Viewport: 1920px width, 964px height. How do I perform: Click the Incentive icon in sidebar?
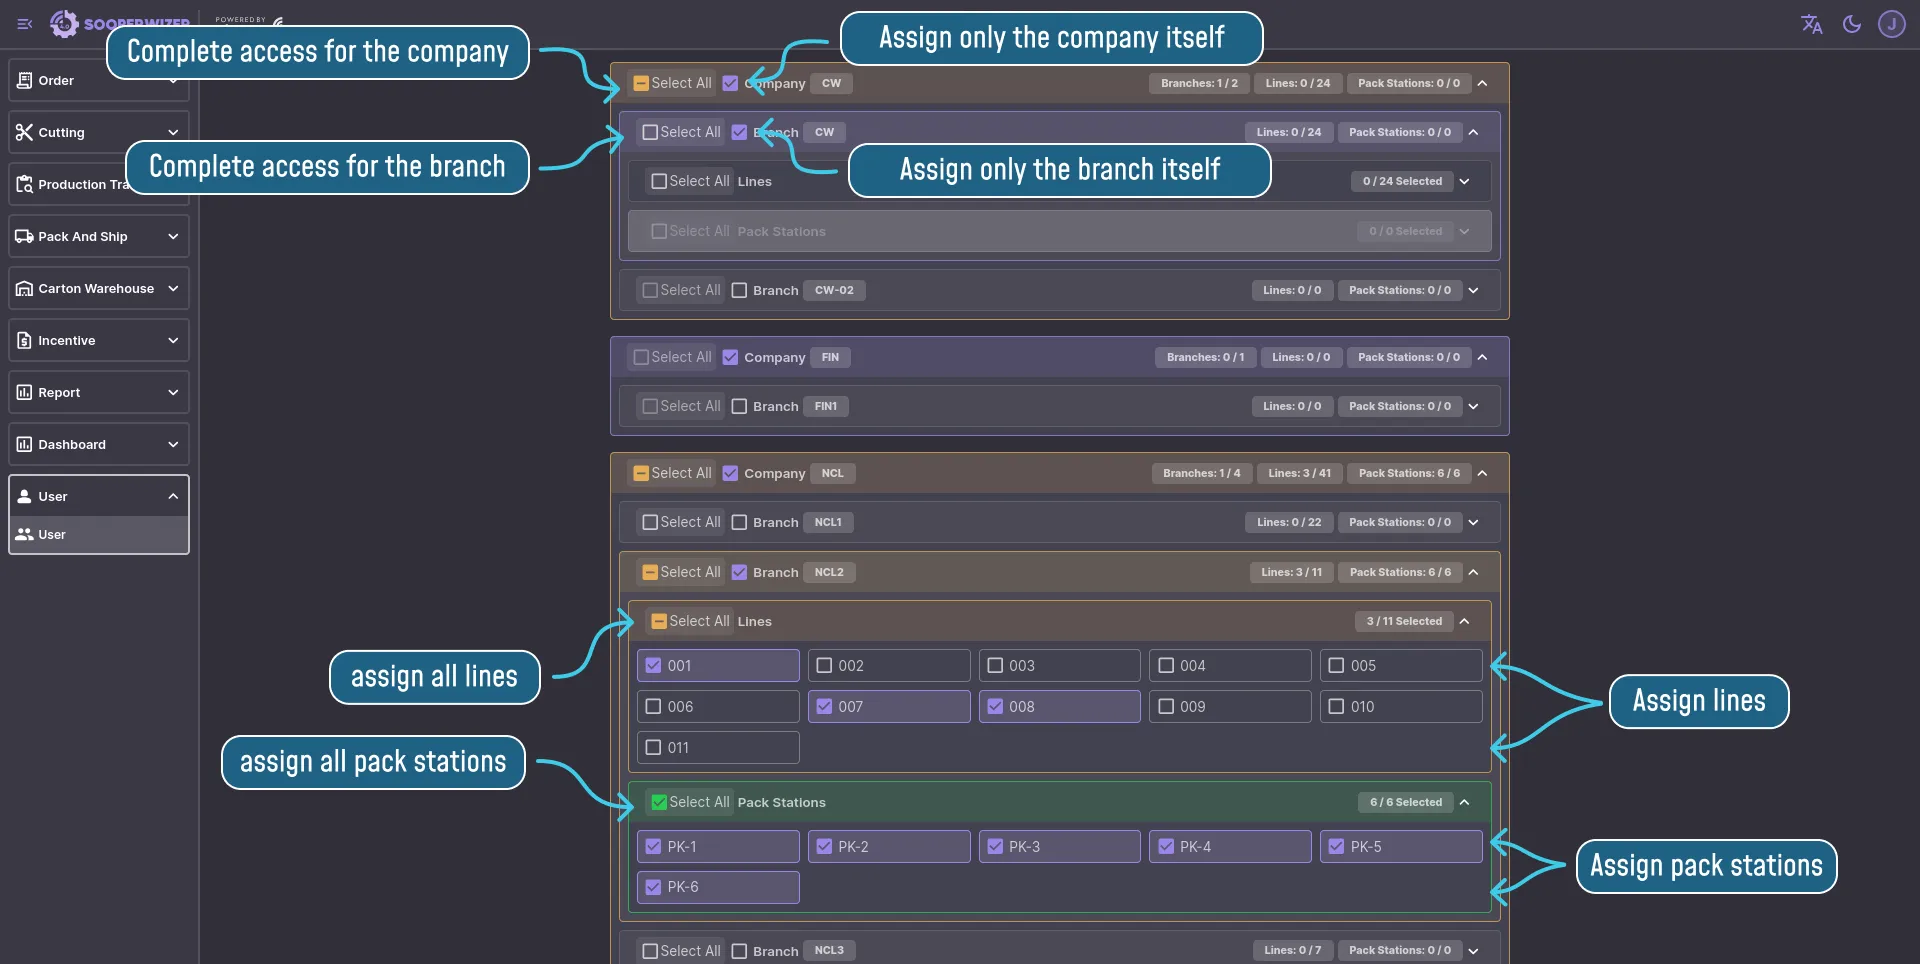click(25, 341)
